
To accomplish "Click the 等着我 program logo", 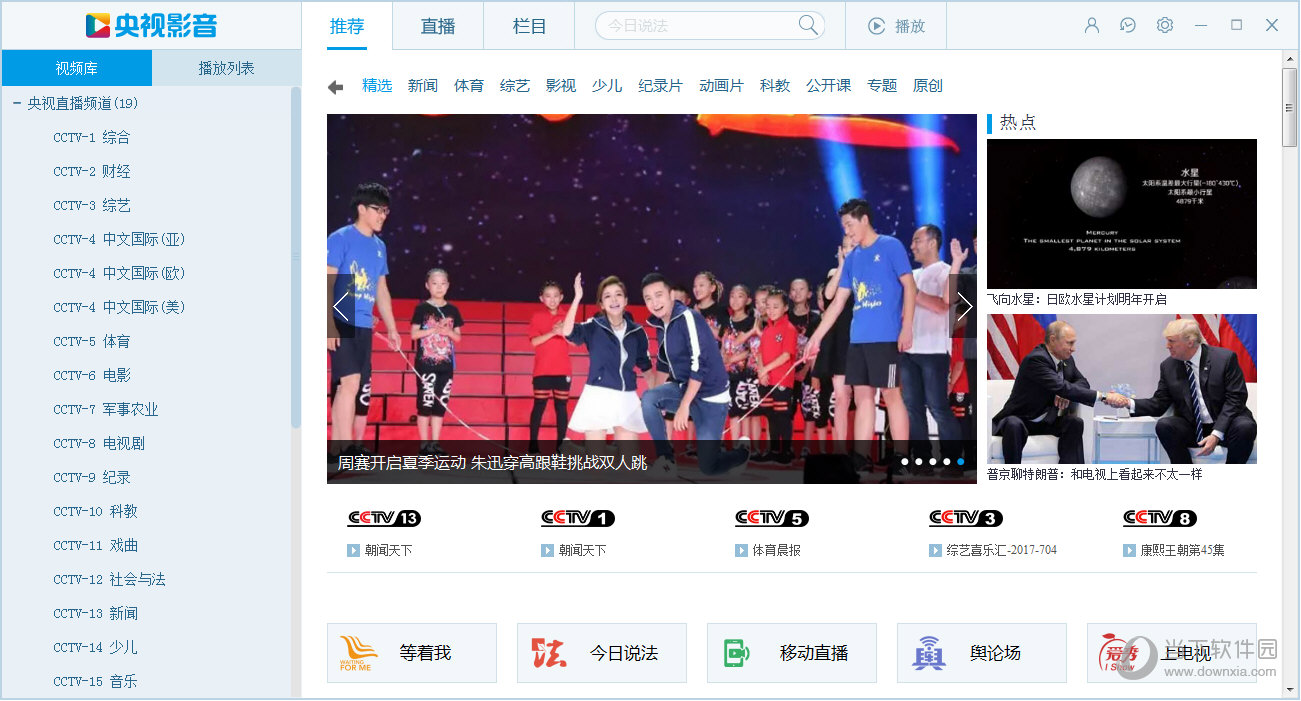I will pyautogui.click(x=359, y=653).
